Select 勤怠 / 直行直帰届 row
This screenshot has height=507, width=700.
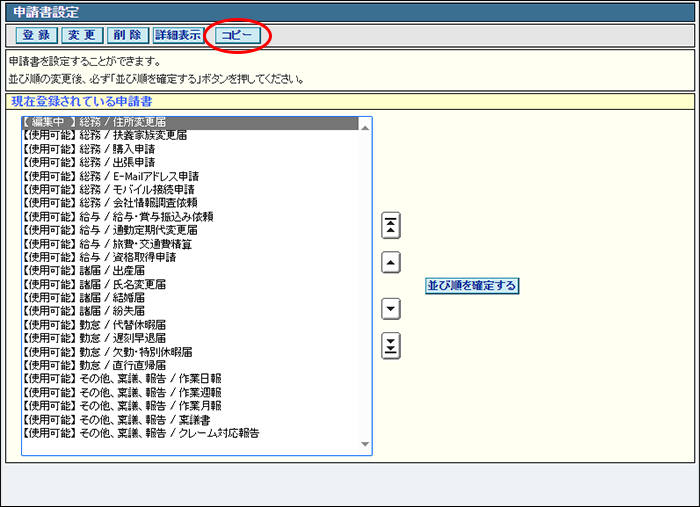(x=190, y=366)
